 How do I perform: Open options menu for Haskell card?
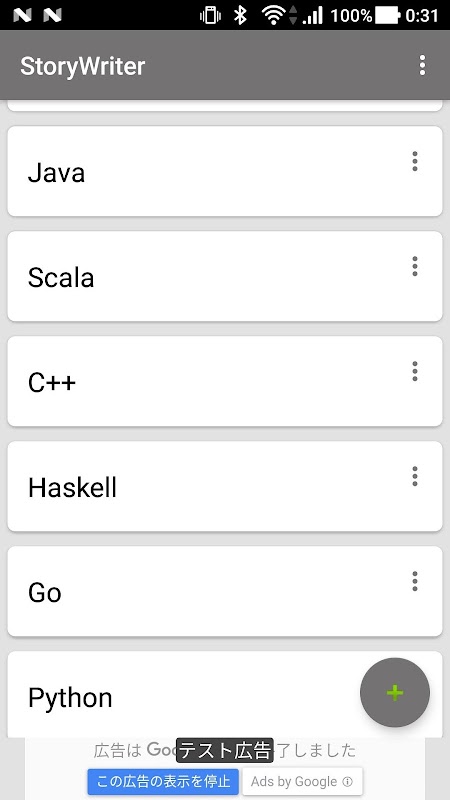click(x=415, y=477)
